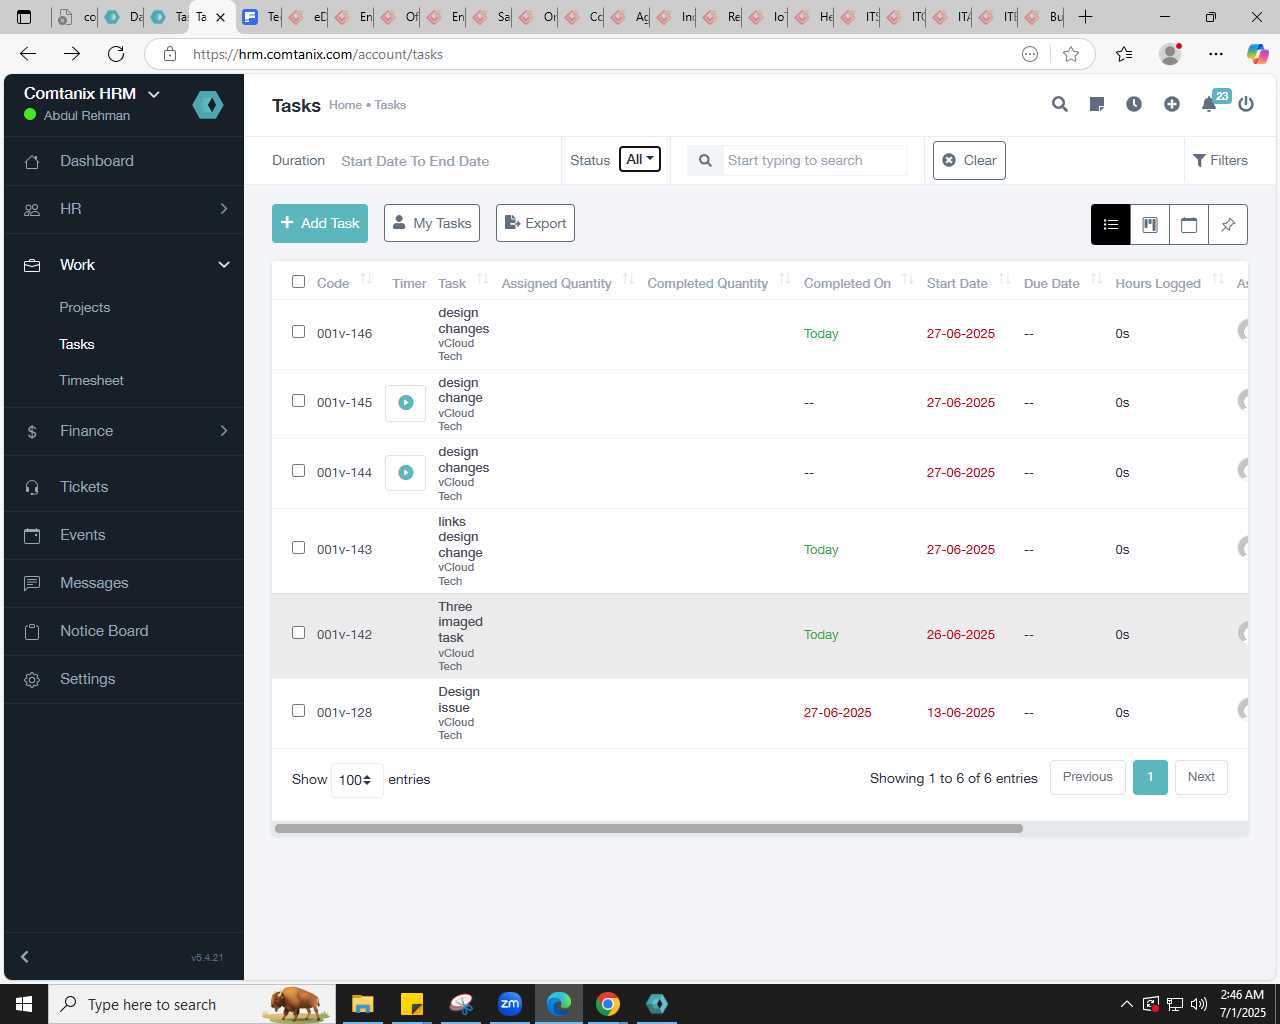Screen dimensions: 1280x1024
Task: Open browser favorites list icon
Action: pyautogui.click(x=1124, y=54)
